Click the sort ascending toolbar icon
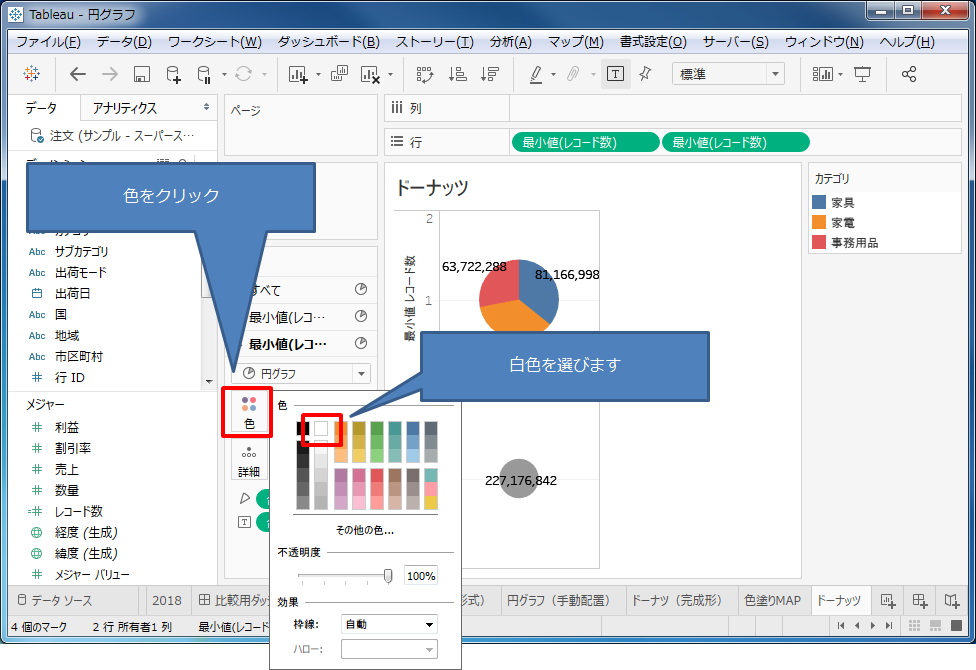The height and width of the screenshot is (670, 976). 457,74
